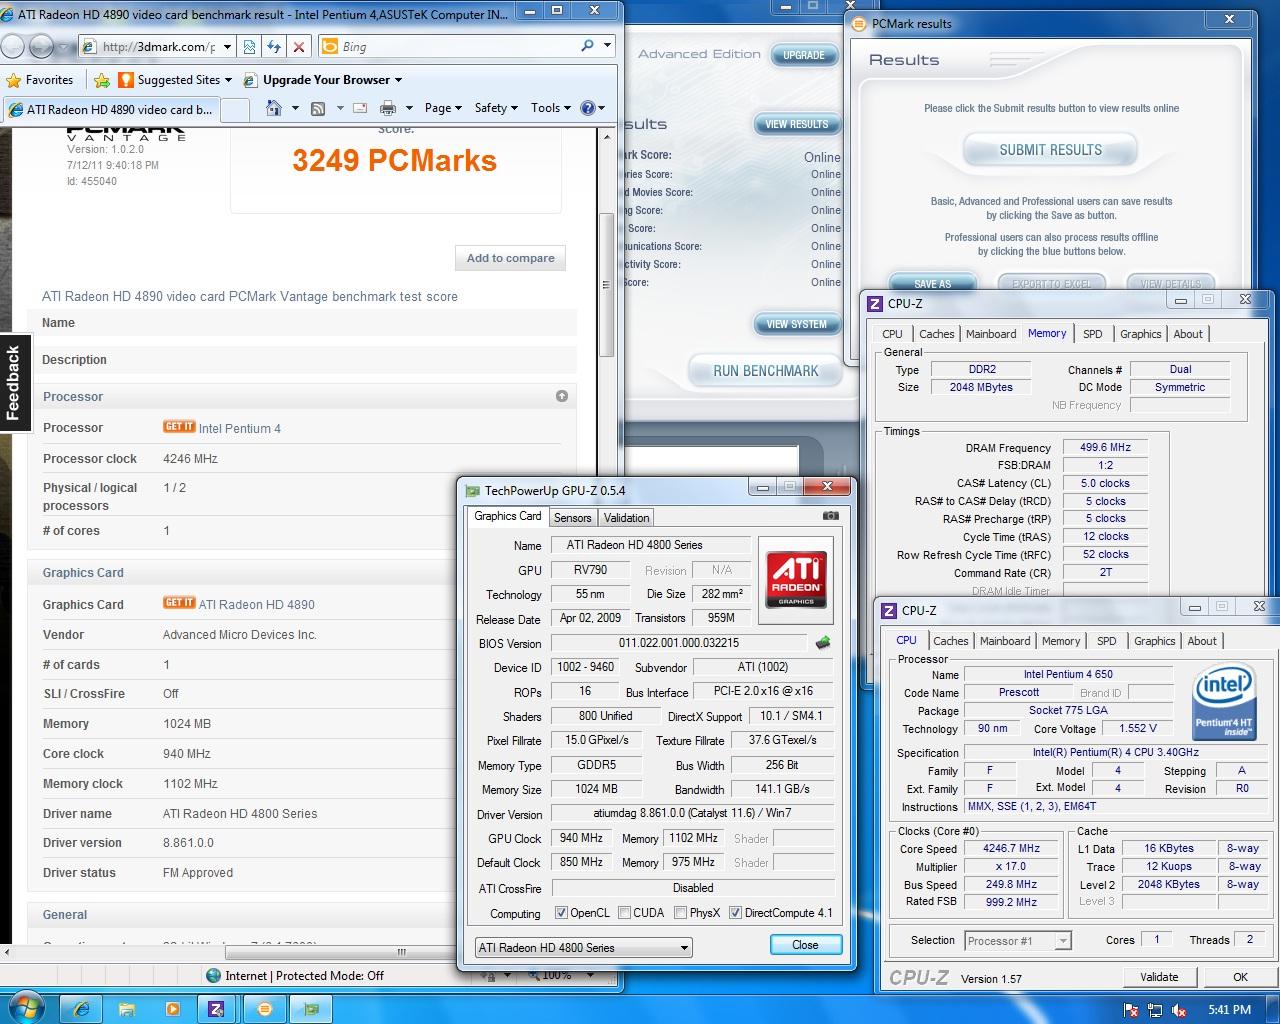
Task: Click the network tray icon
Action: 1156,1010
